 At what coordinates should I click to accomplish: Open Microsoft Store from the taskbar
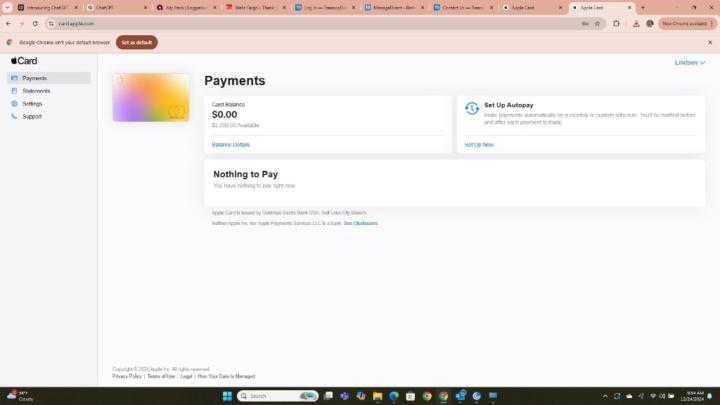(411, 396)
